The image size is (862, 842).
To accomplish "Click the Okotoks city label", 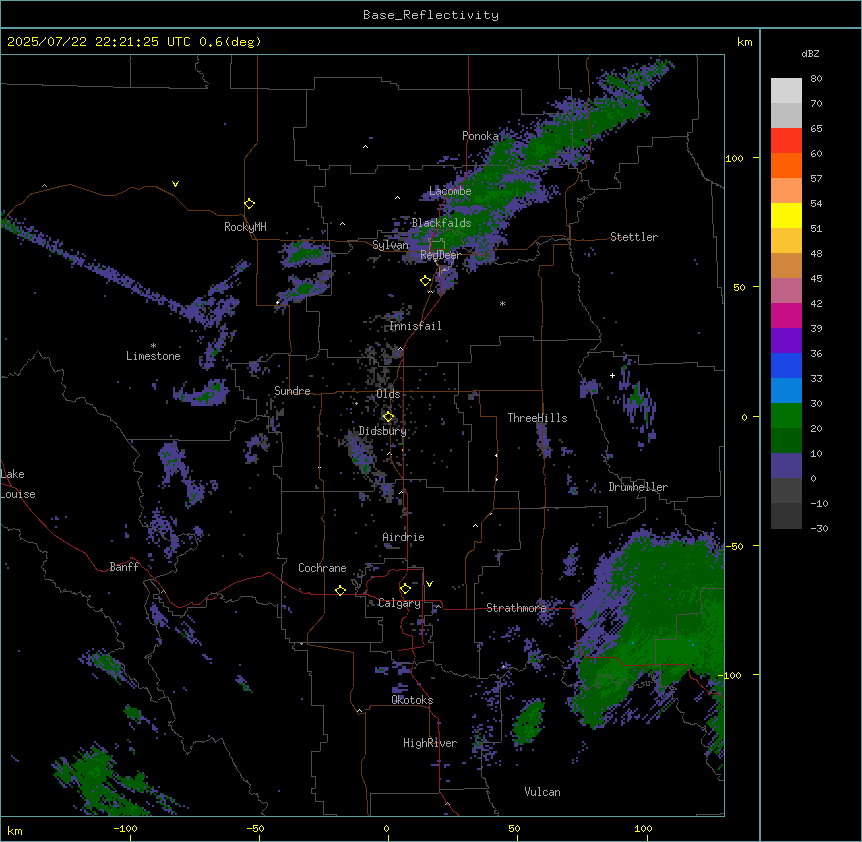I will pos(412,700).
